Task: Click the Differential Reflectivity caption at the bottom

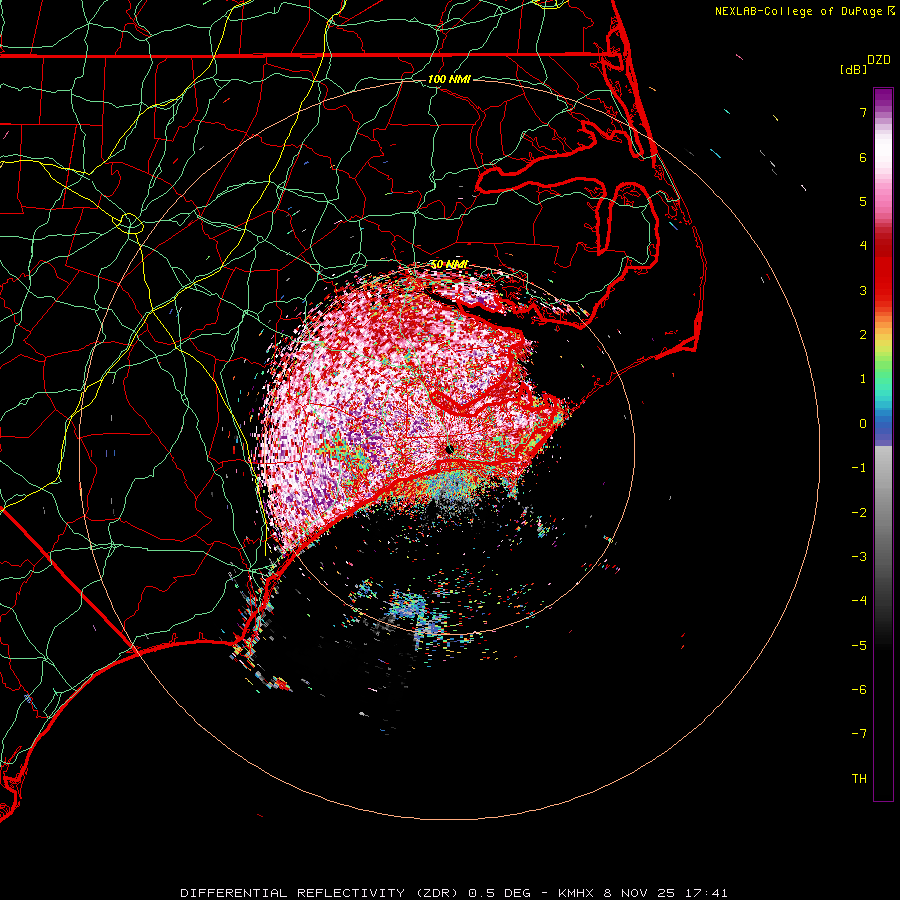Action: click(453, 893)
